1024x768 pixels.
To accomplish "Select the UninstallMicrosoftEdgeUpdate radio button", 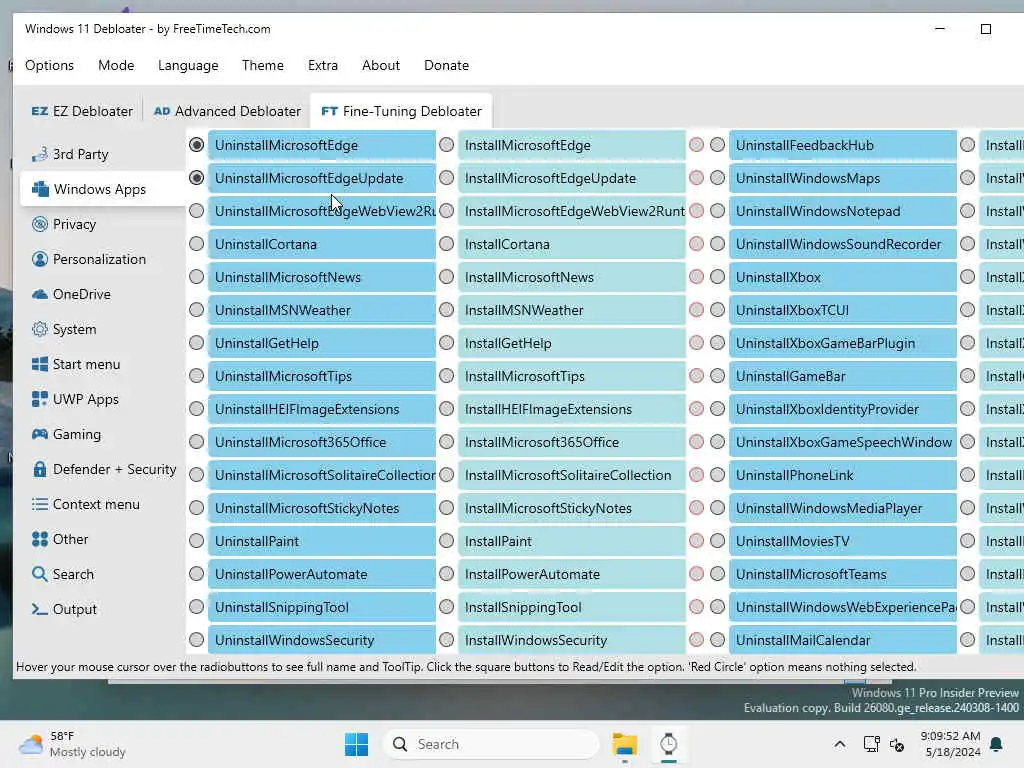I will click(197, 178).
